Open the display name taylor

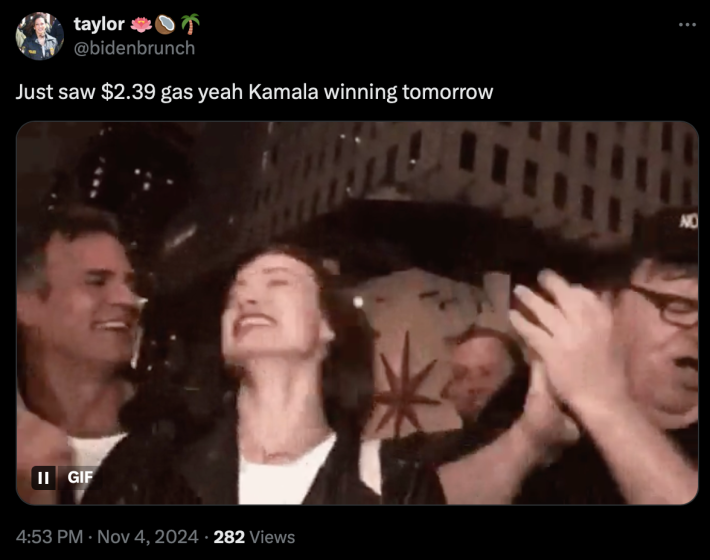[x=99, y=24]
